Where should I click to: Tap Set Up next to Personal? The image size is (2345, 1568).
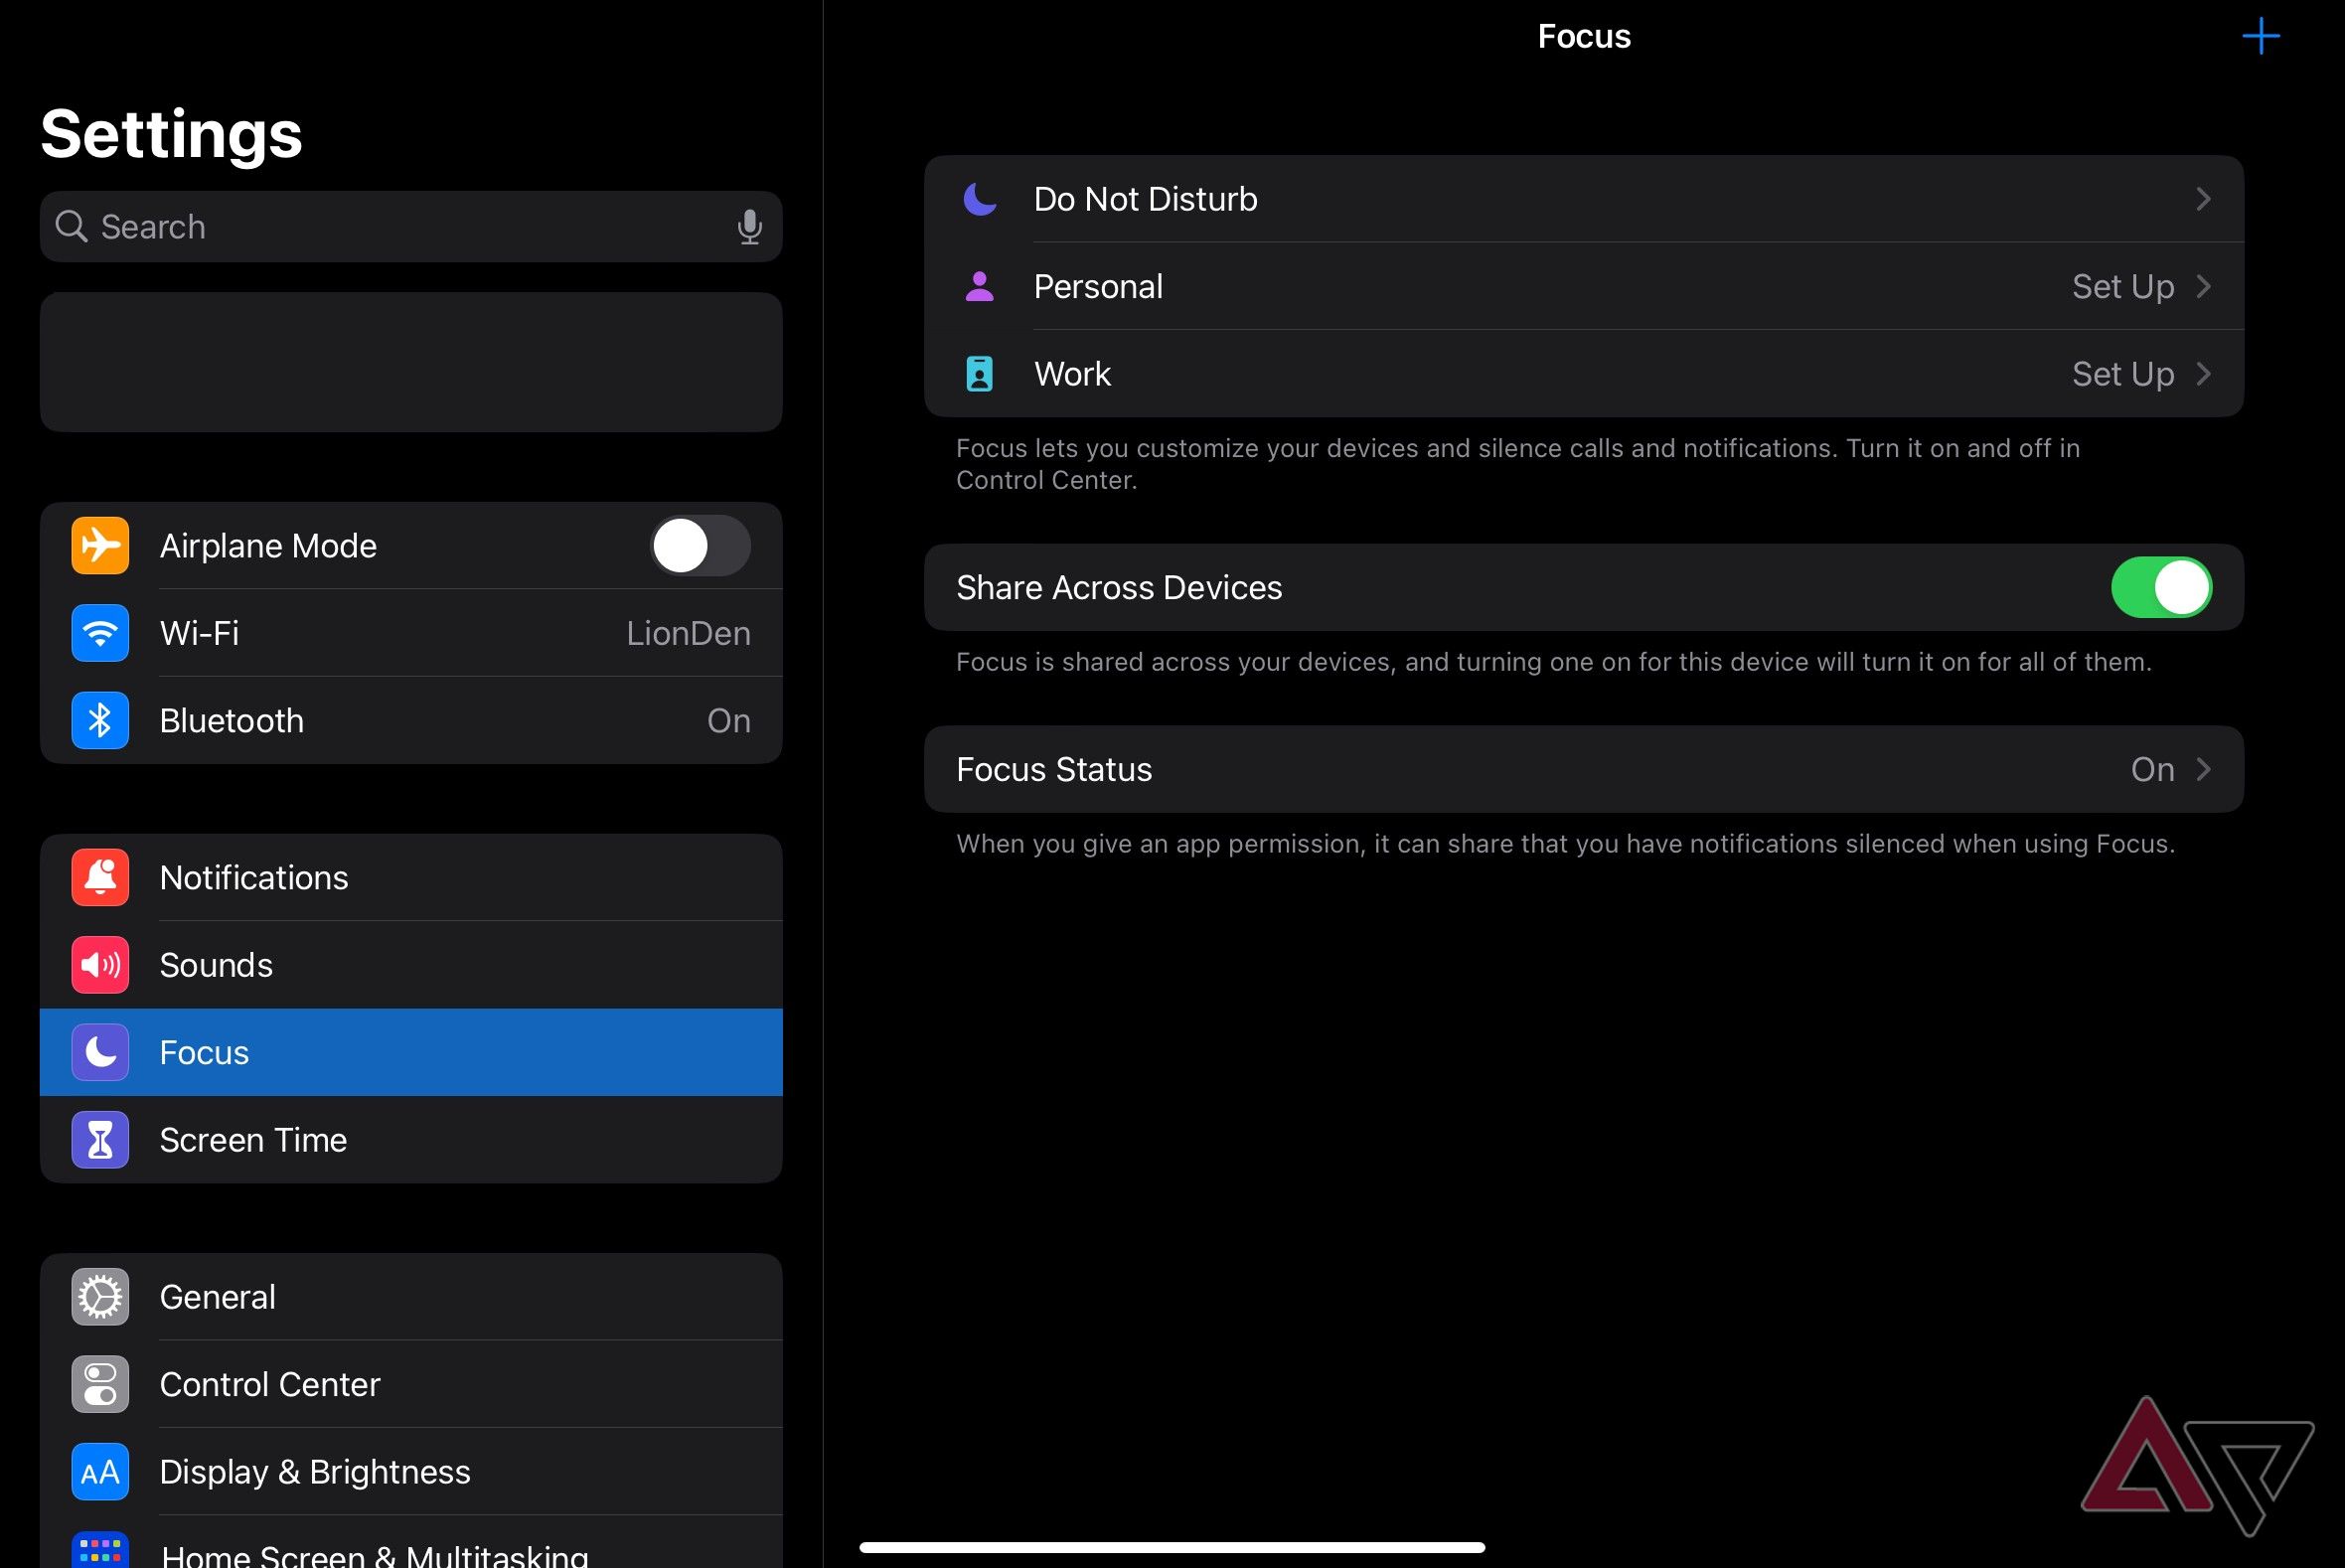pyautogui.click(x=2122, y=287)
